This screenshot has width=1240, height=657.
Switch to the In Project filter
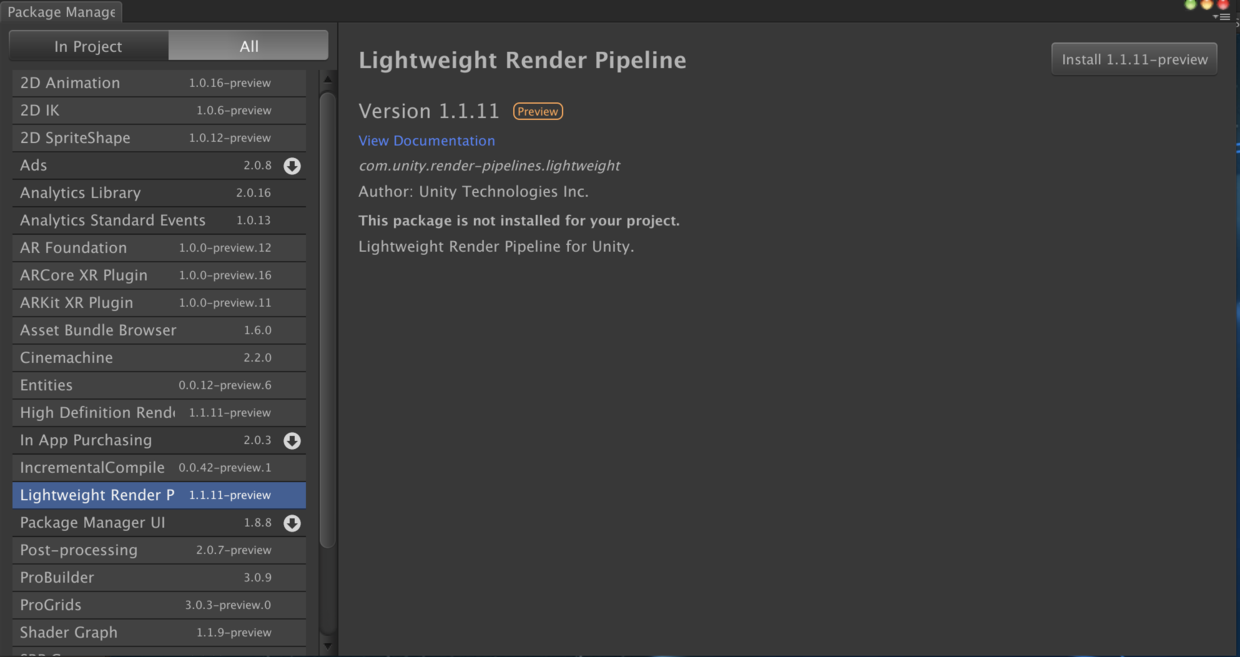click(88, 46)
